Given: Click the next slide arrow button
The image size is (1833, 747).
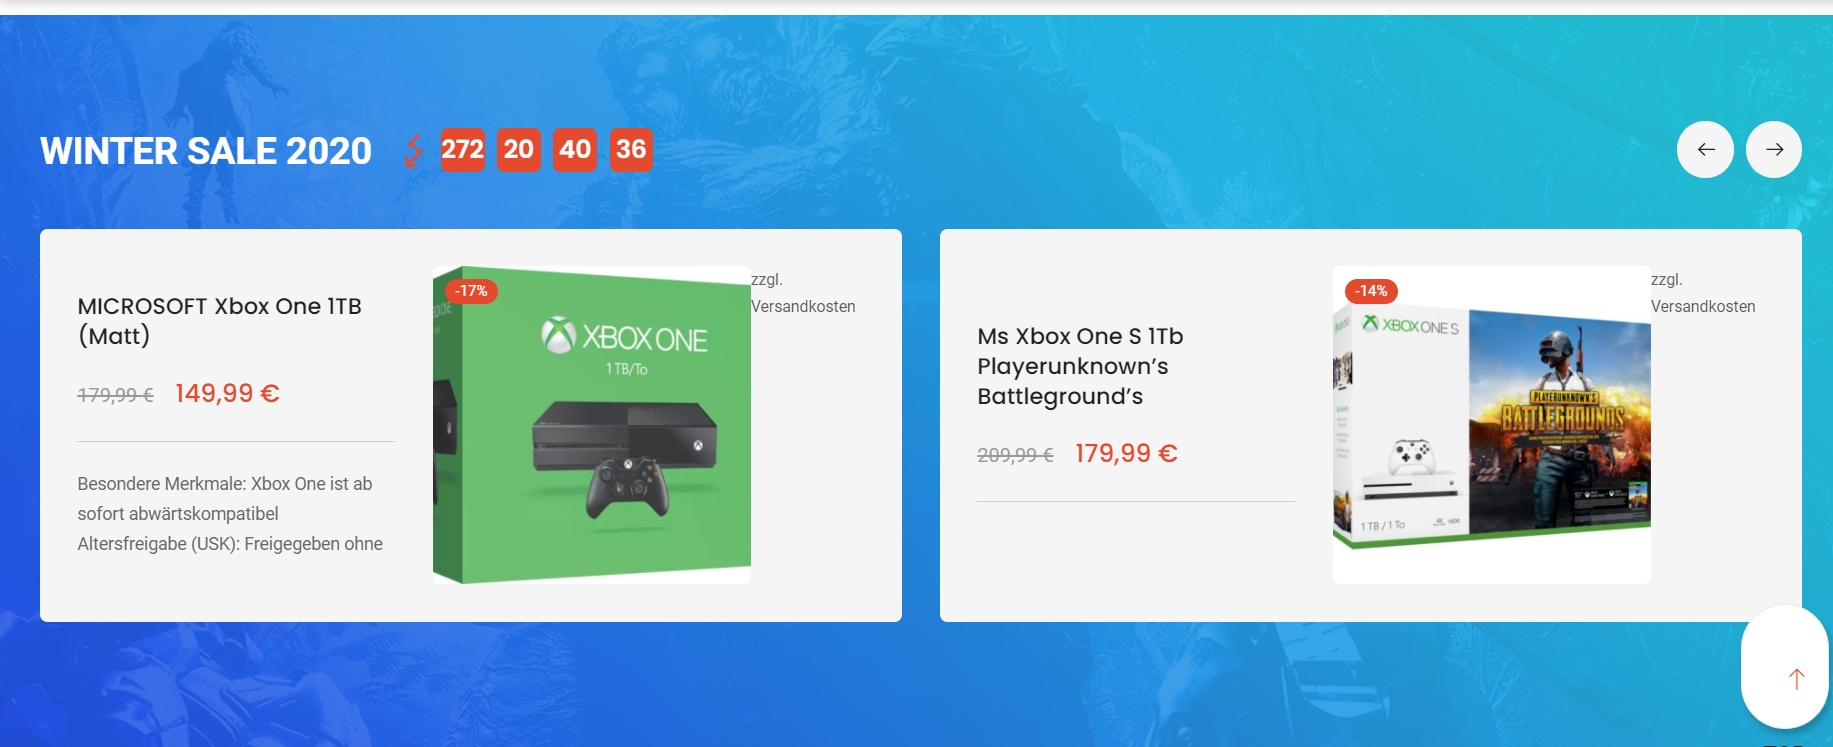Looking at the screenshot, I should pyautogui.click(x=1774, y=149).
